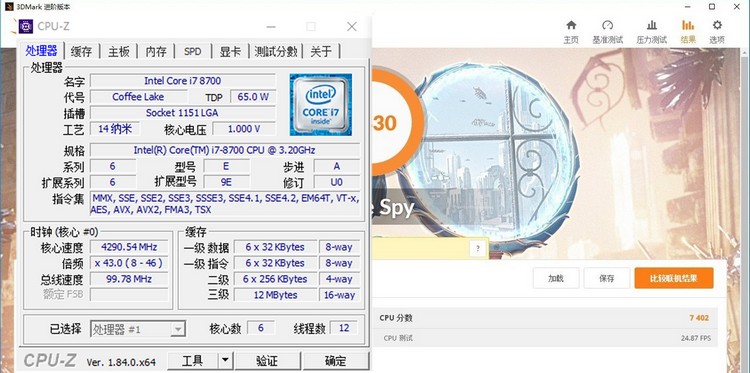750x373 pixels.
Task: Click the 保存 button
Action: click(607, 278)
